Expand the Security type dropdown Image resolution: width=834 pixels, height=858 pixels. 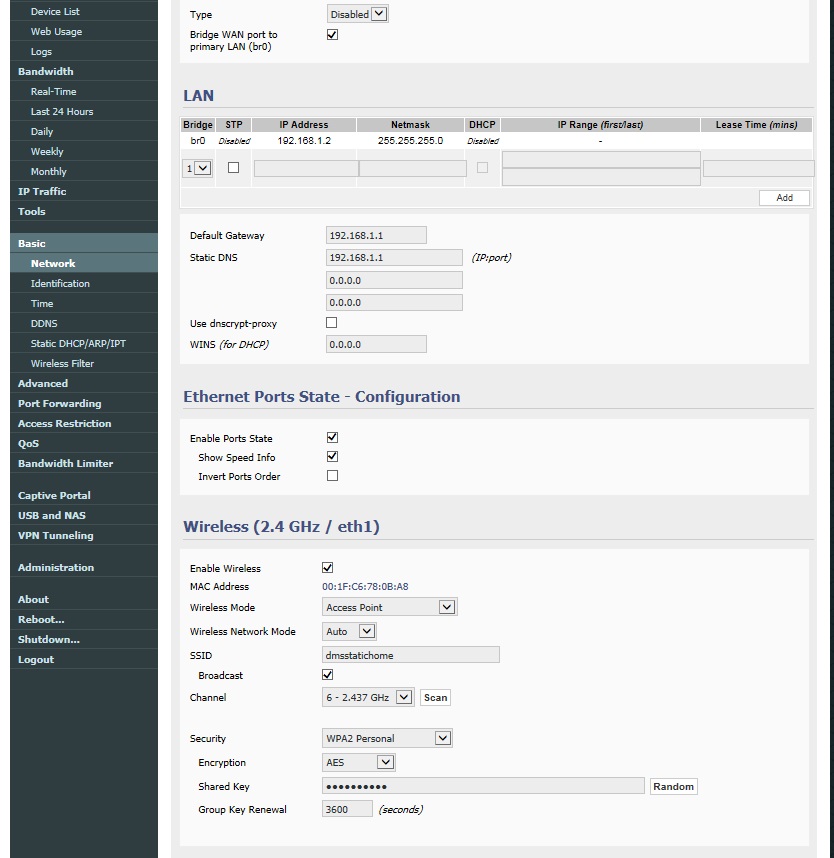pos(387,738)
